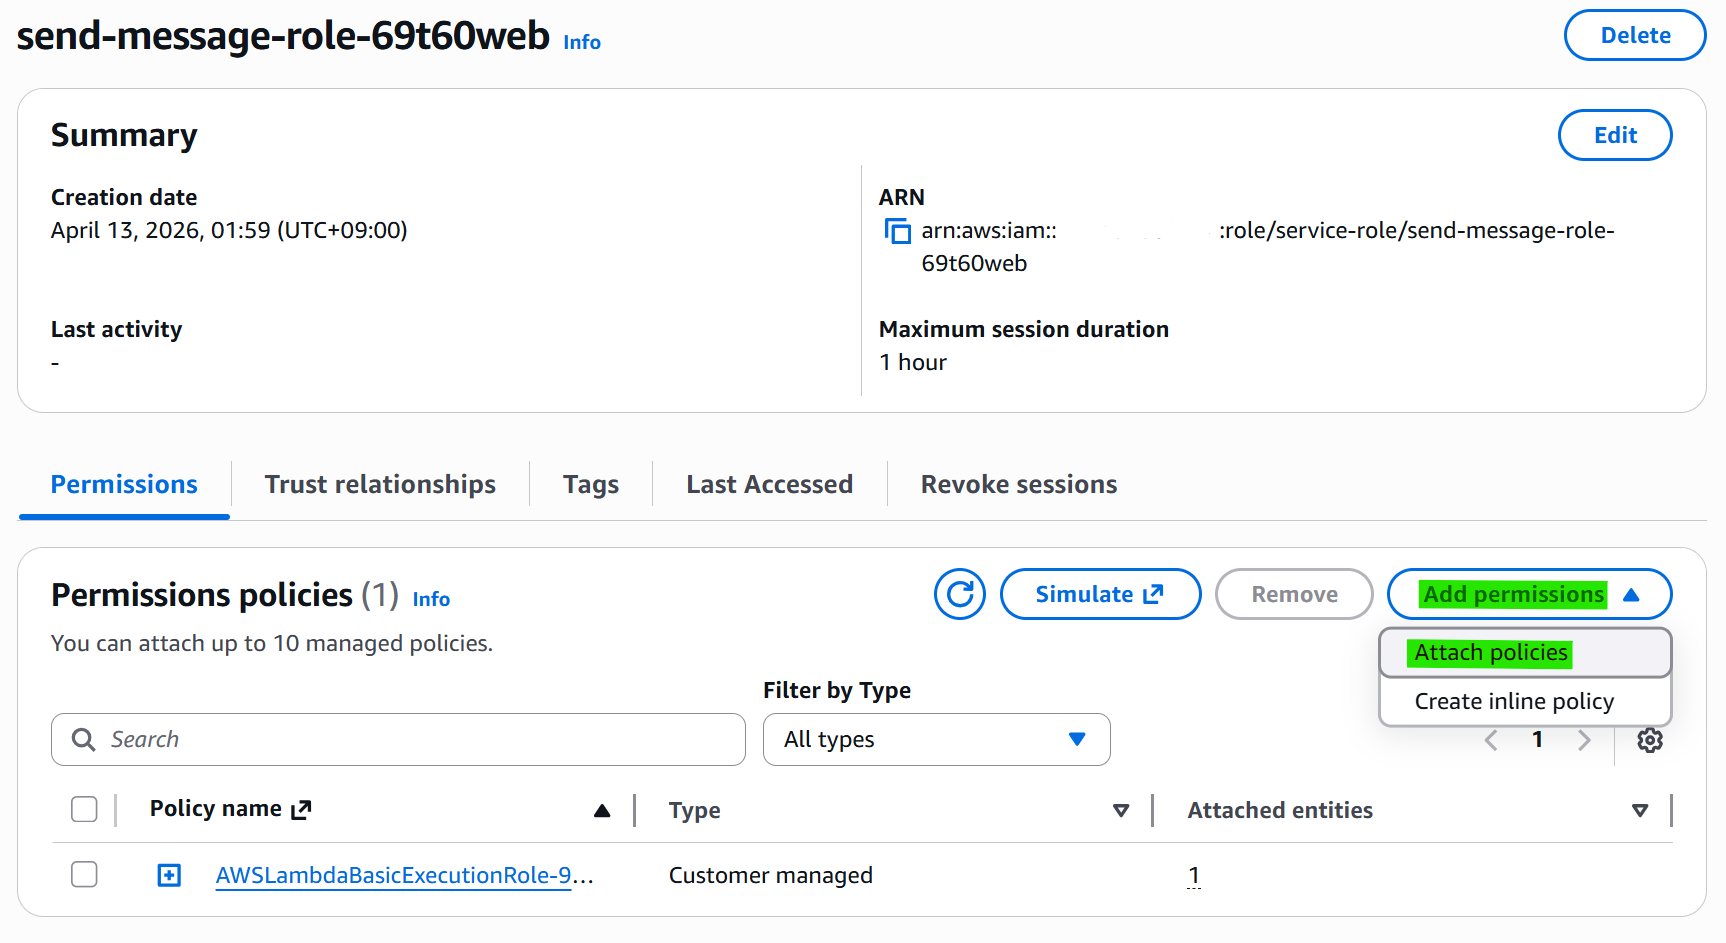Open Info link beside Permissions policies
The height and width of the screenshot is (943, 1726).
point(431,599)
